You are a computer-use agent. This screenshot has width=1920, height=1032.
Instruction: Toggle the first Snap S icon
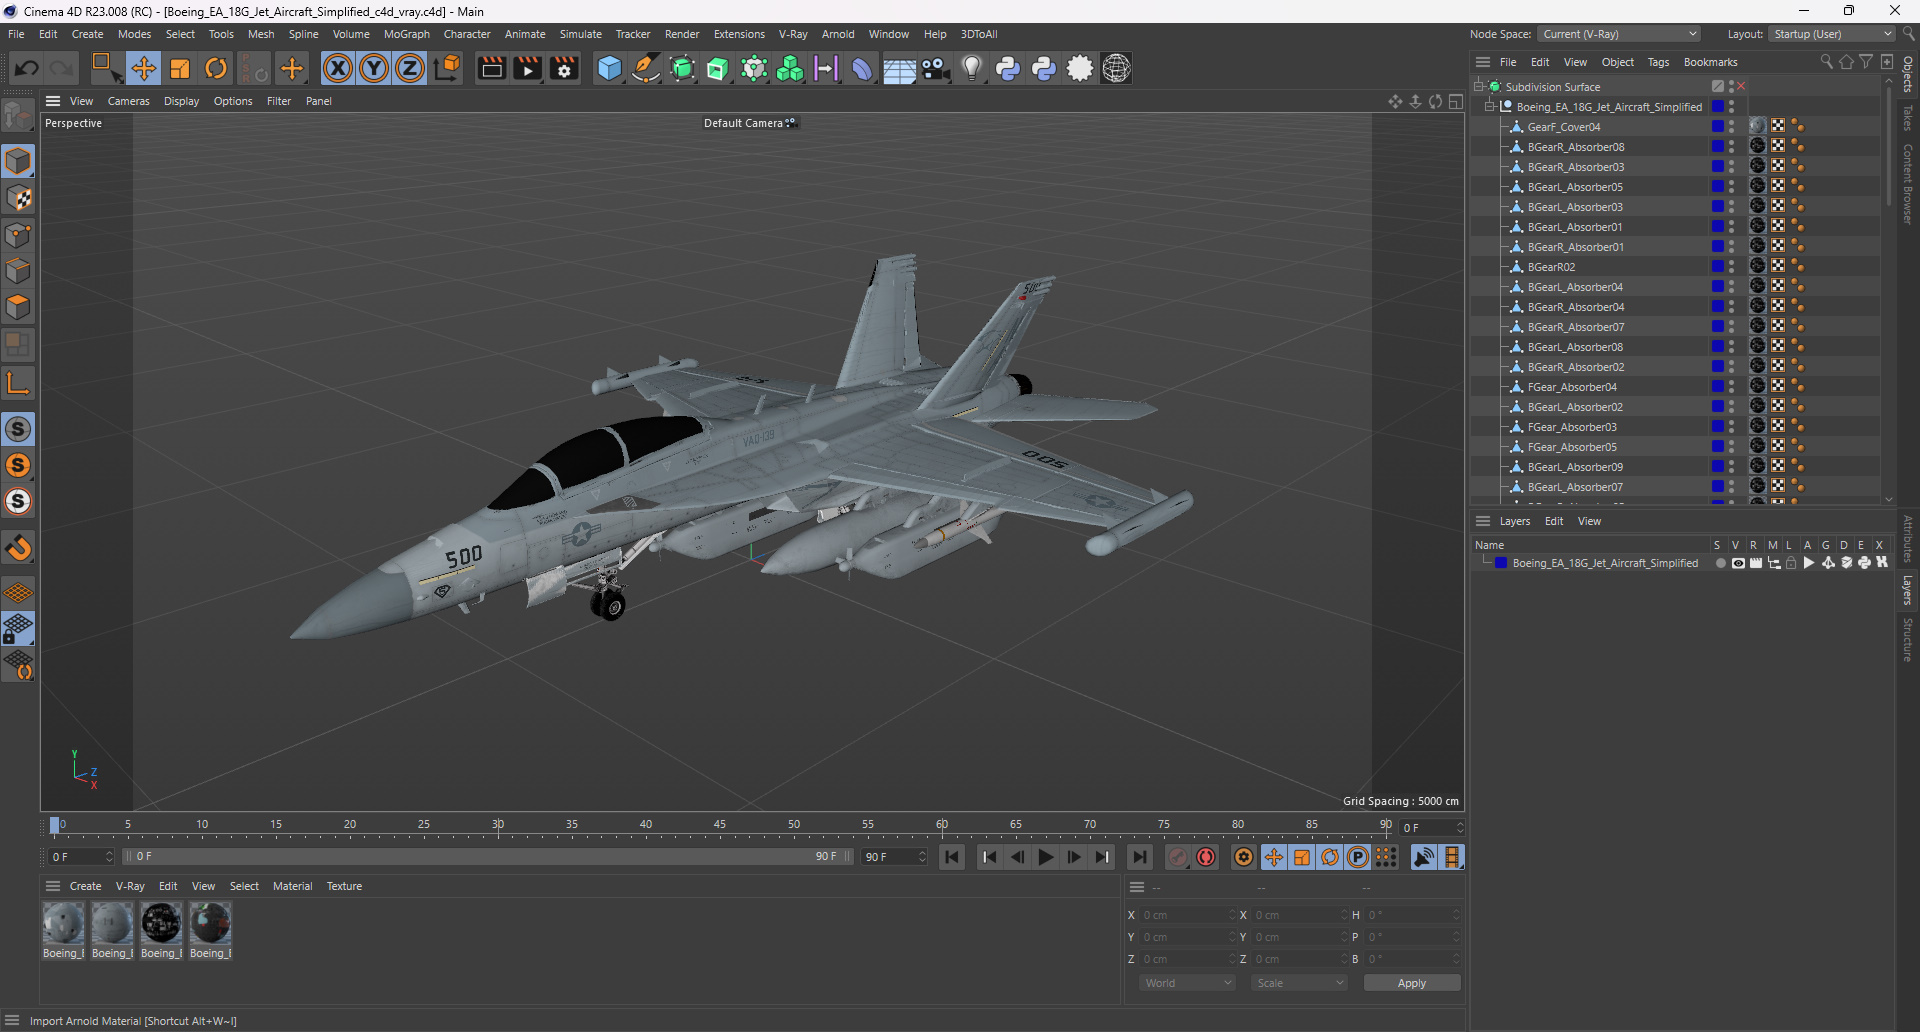click(18, 429)
